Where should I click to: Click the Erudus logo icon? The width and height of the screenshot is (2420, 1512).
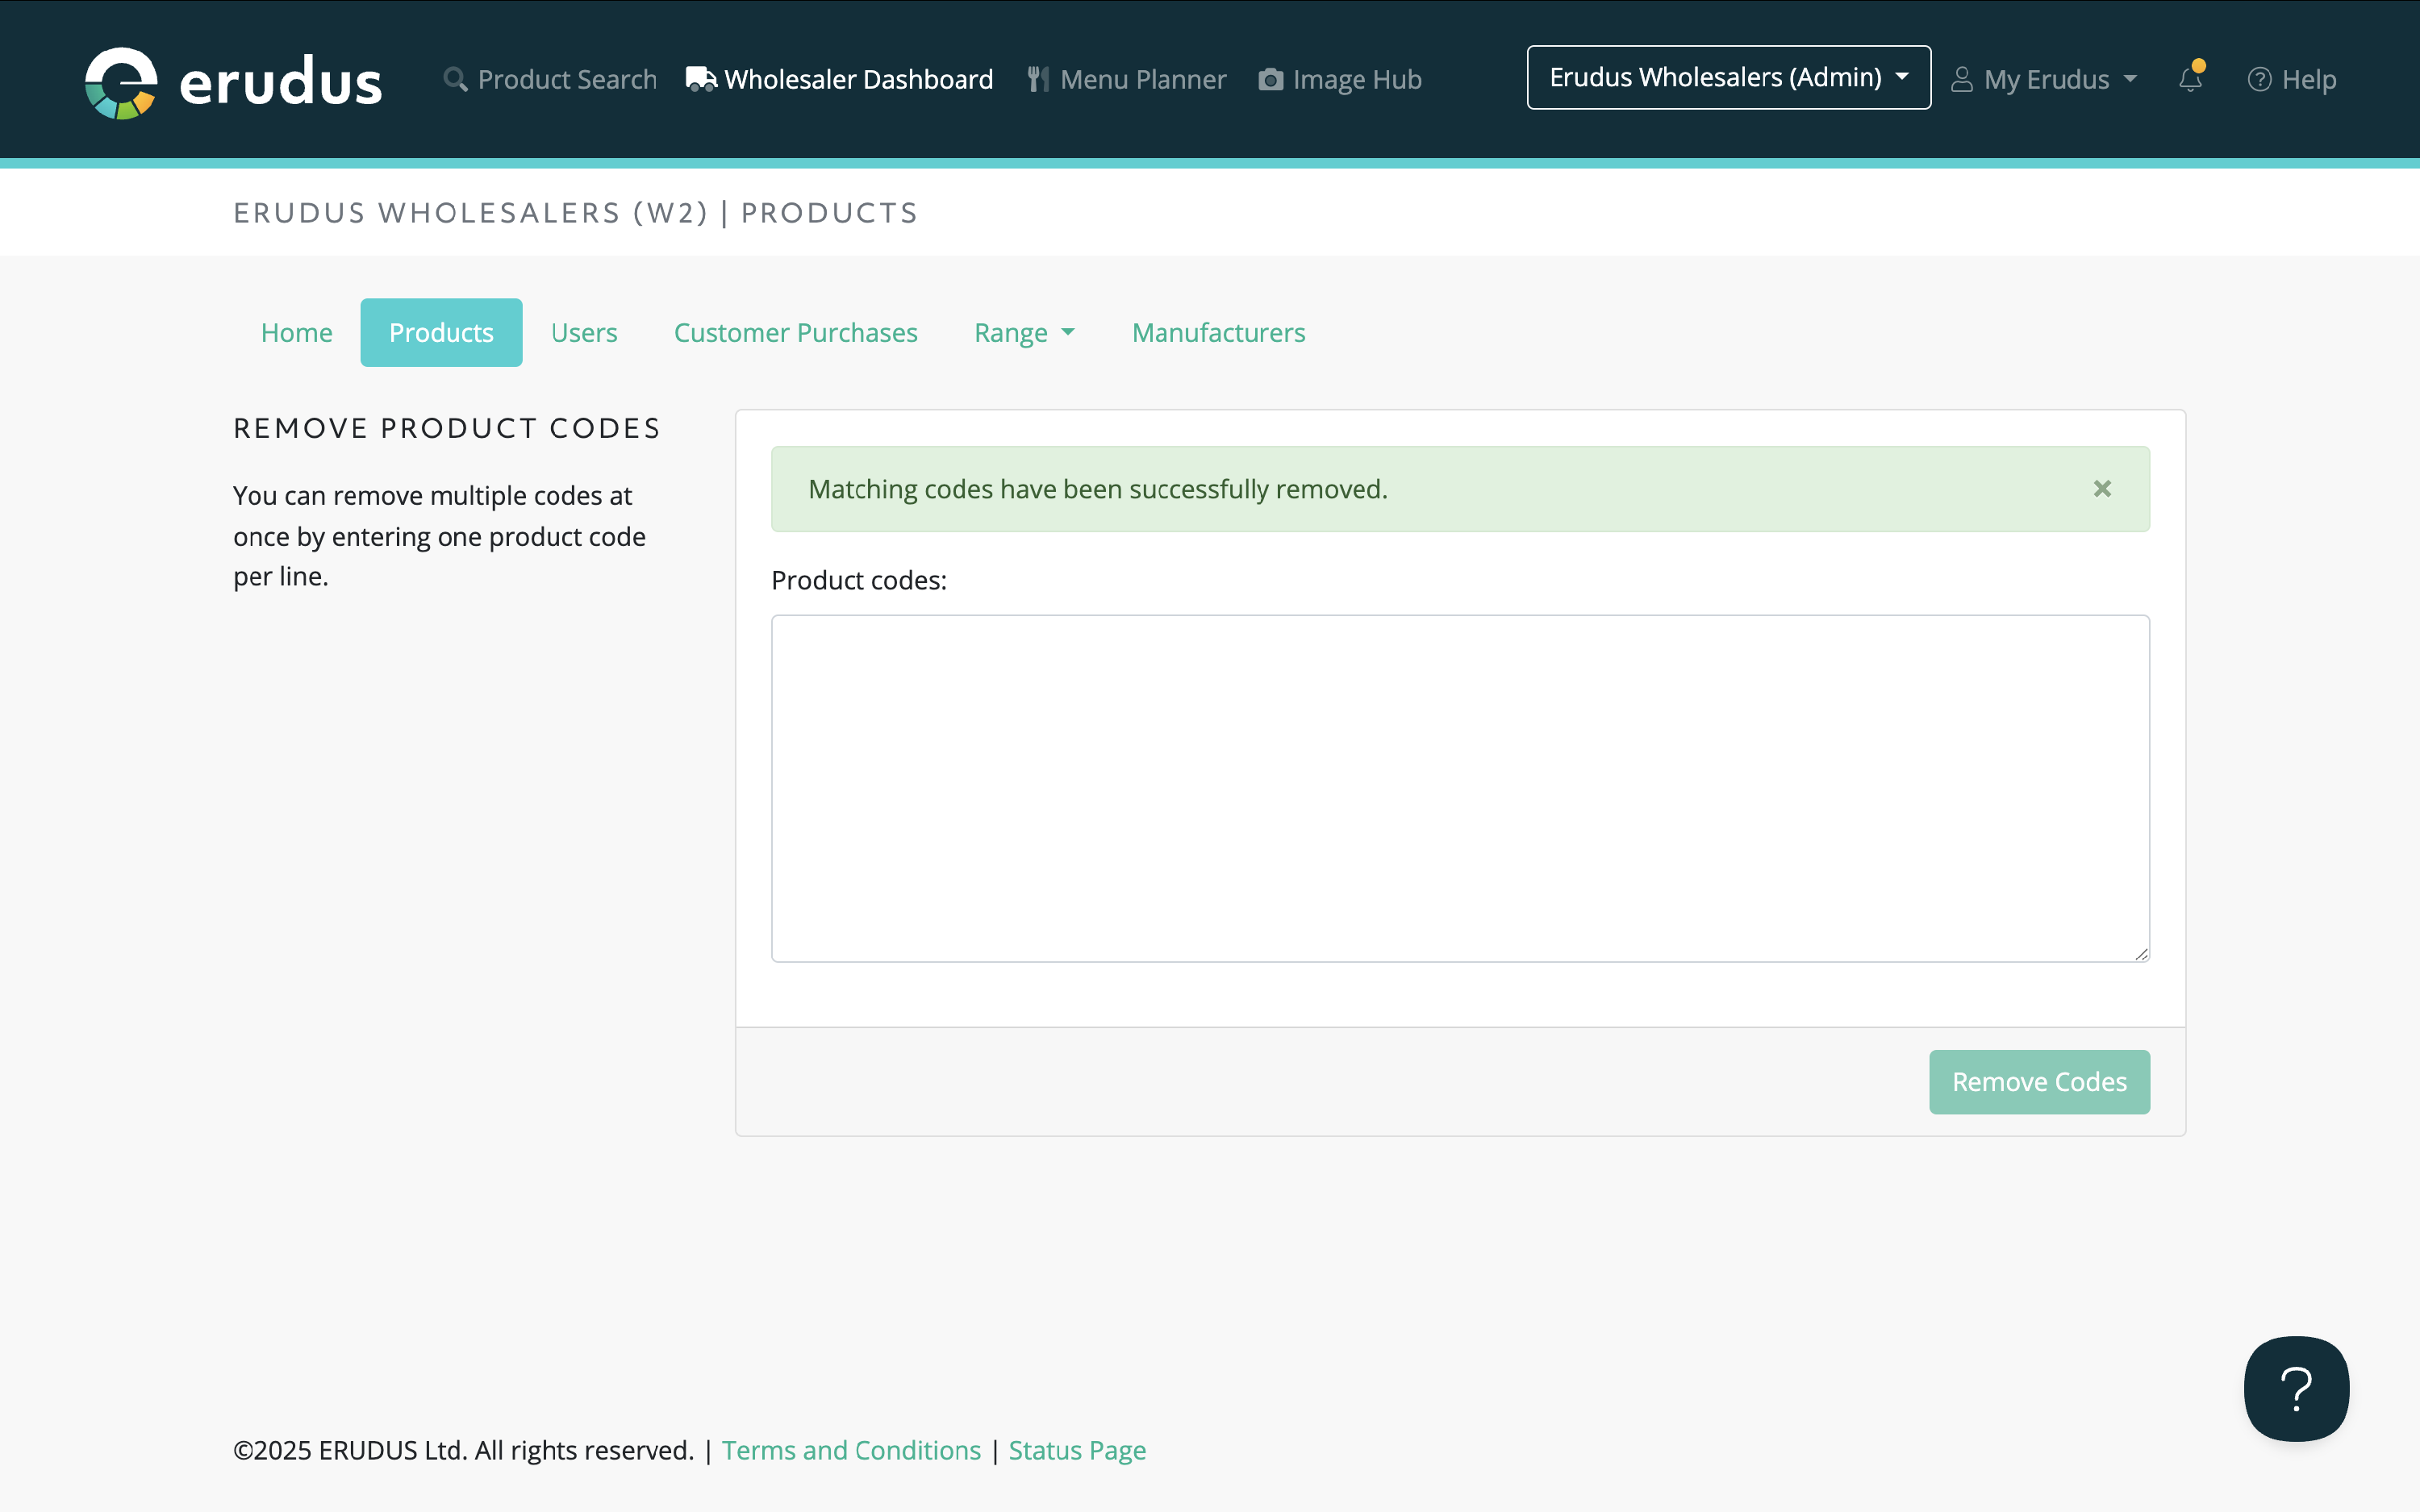[121, 82]
